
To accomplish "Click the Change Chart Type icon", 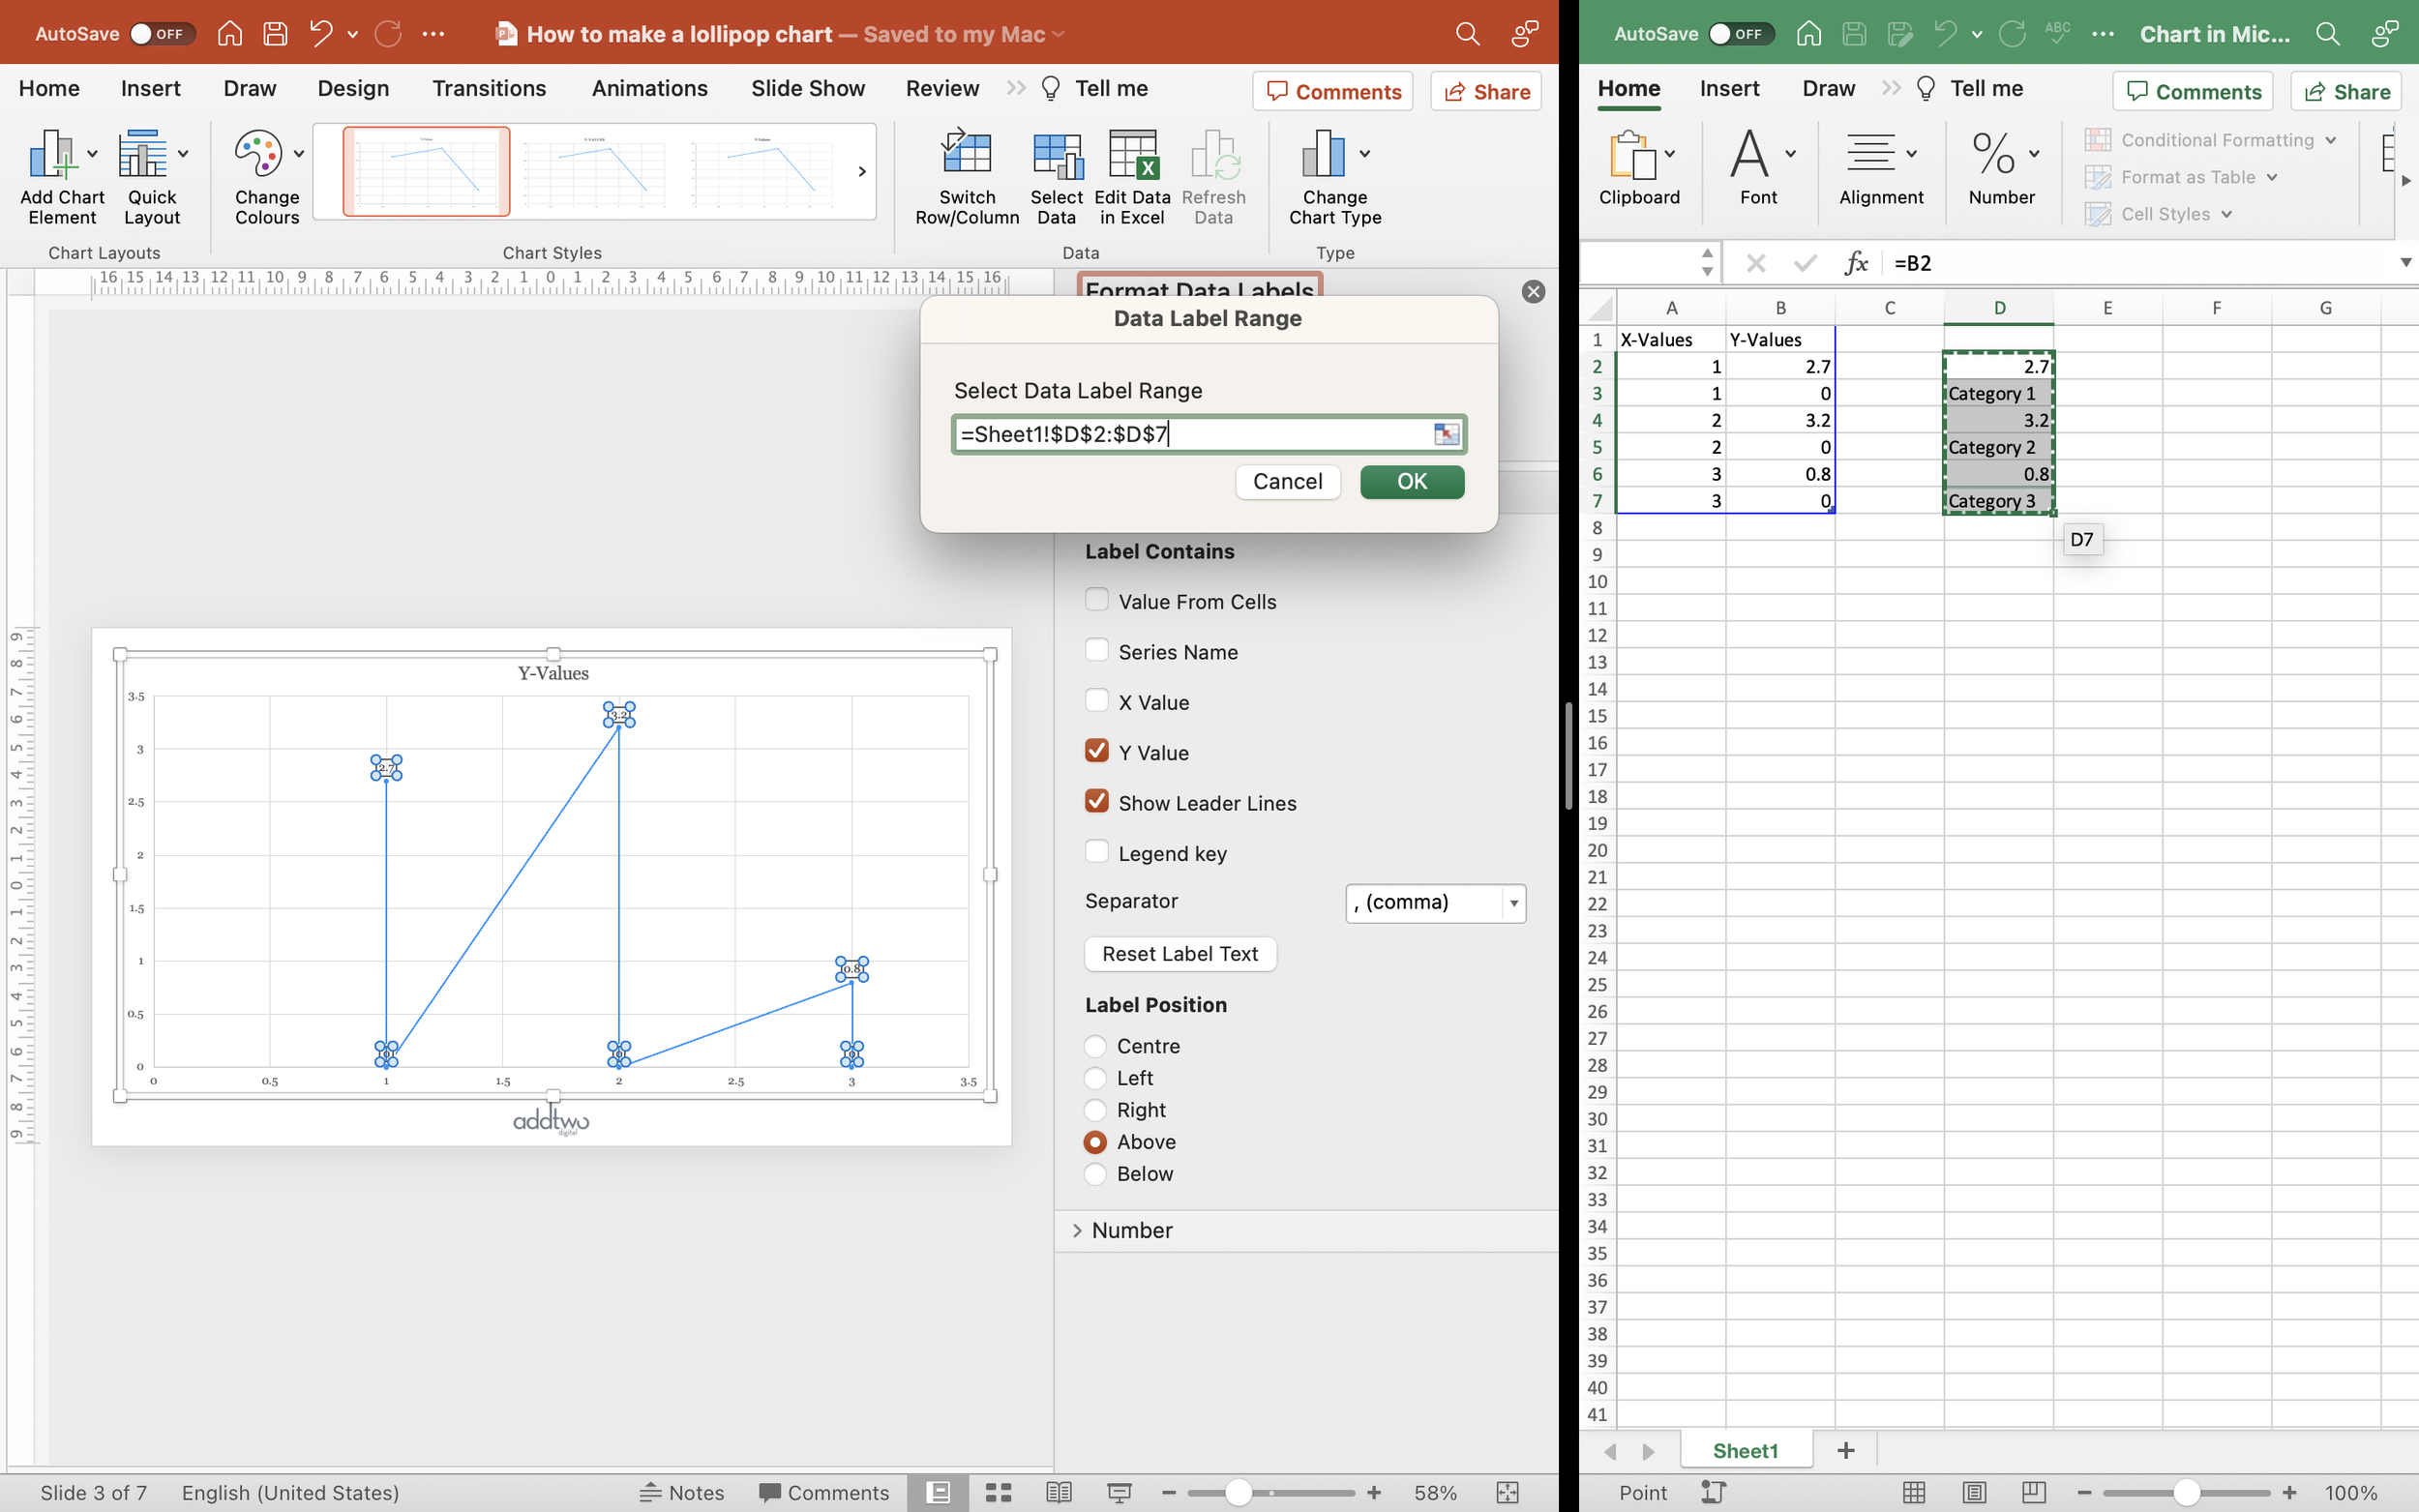I will pyautogui.click(x=1323, y=156).
